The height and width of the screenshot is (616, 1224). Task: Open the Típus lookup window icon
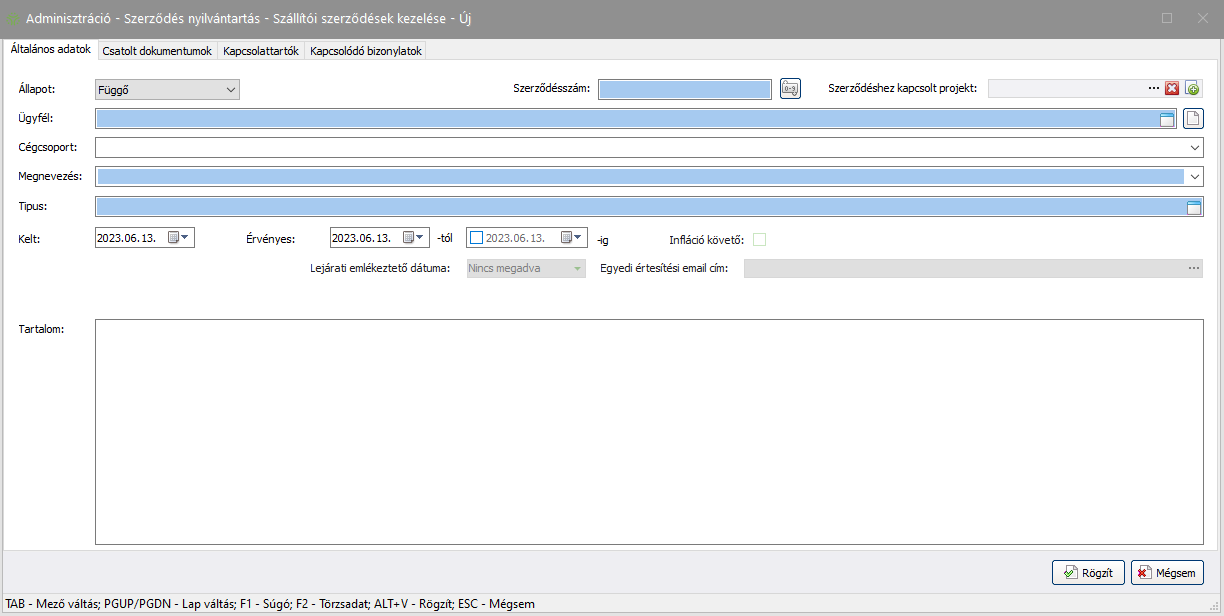(x=1192, y=207)
